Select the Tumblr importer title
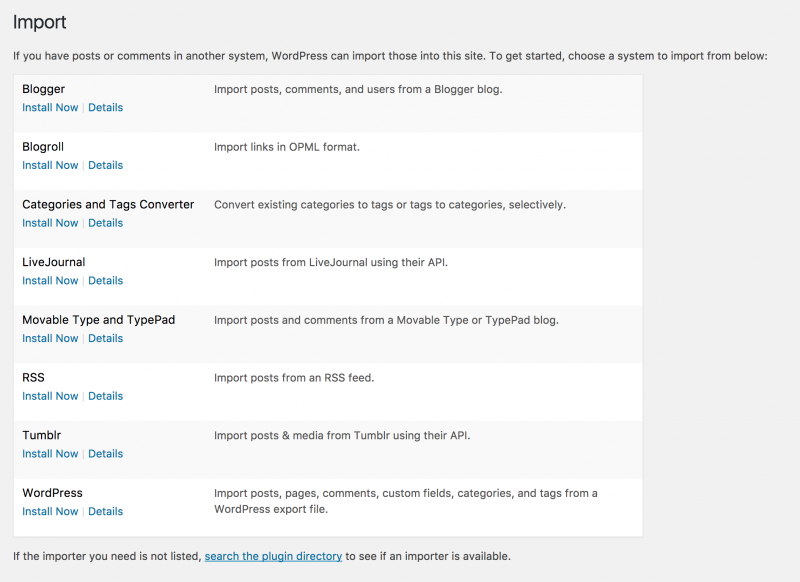This screenshot has height=582, width=800. click(x=41, y=434)
